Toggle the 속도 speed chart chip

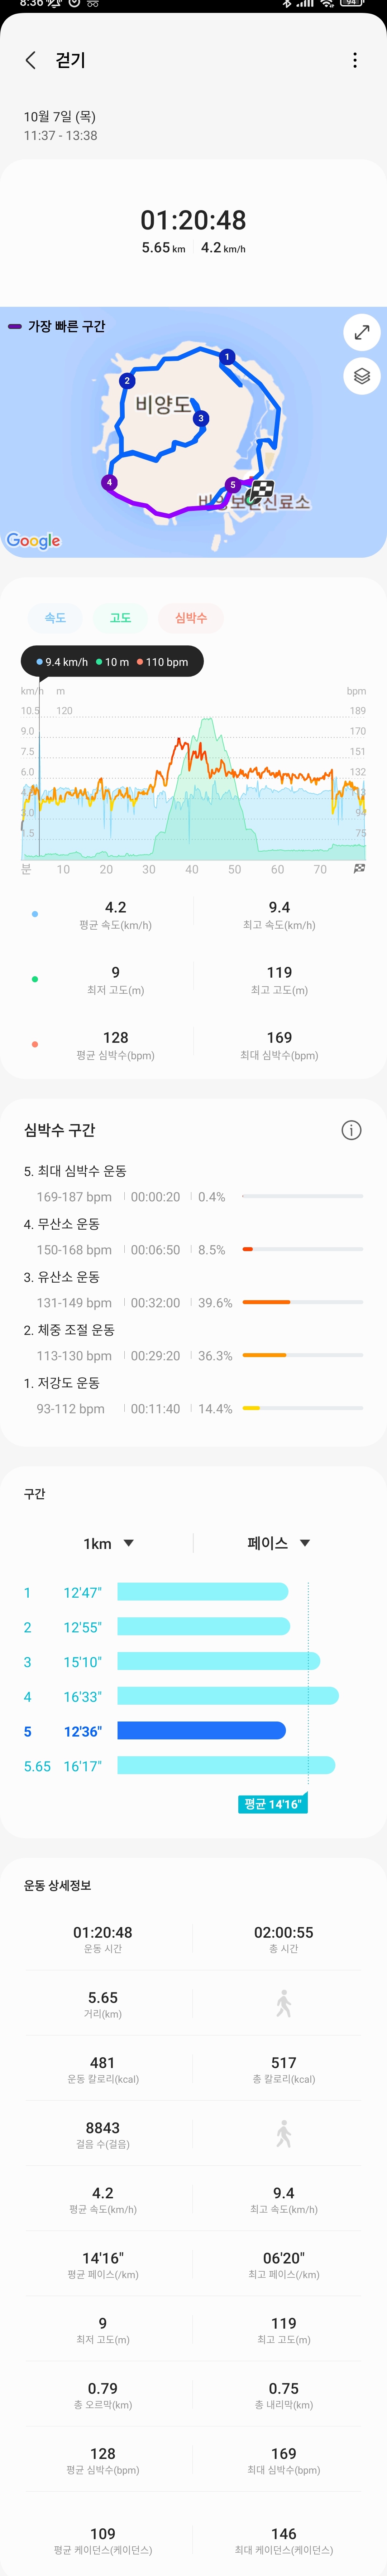coord(55,618)
